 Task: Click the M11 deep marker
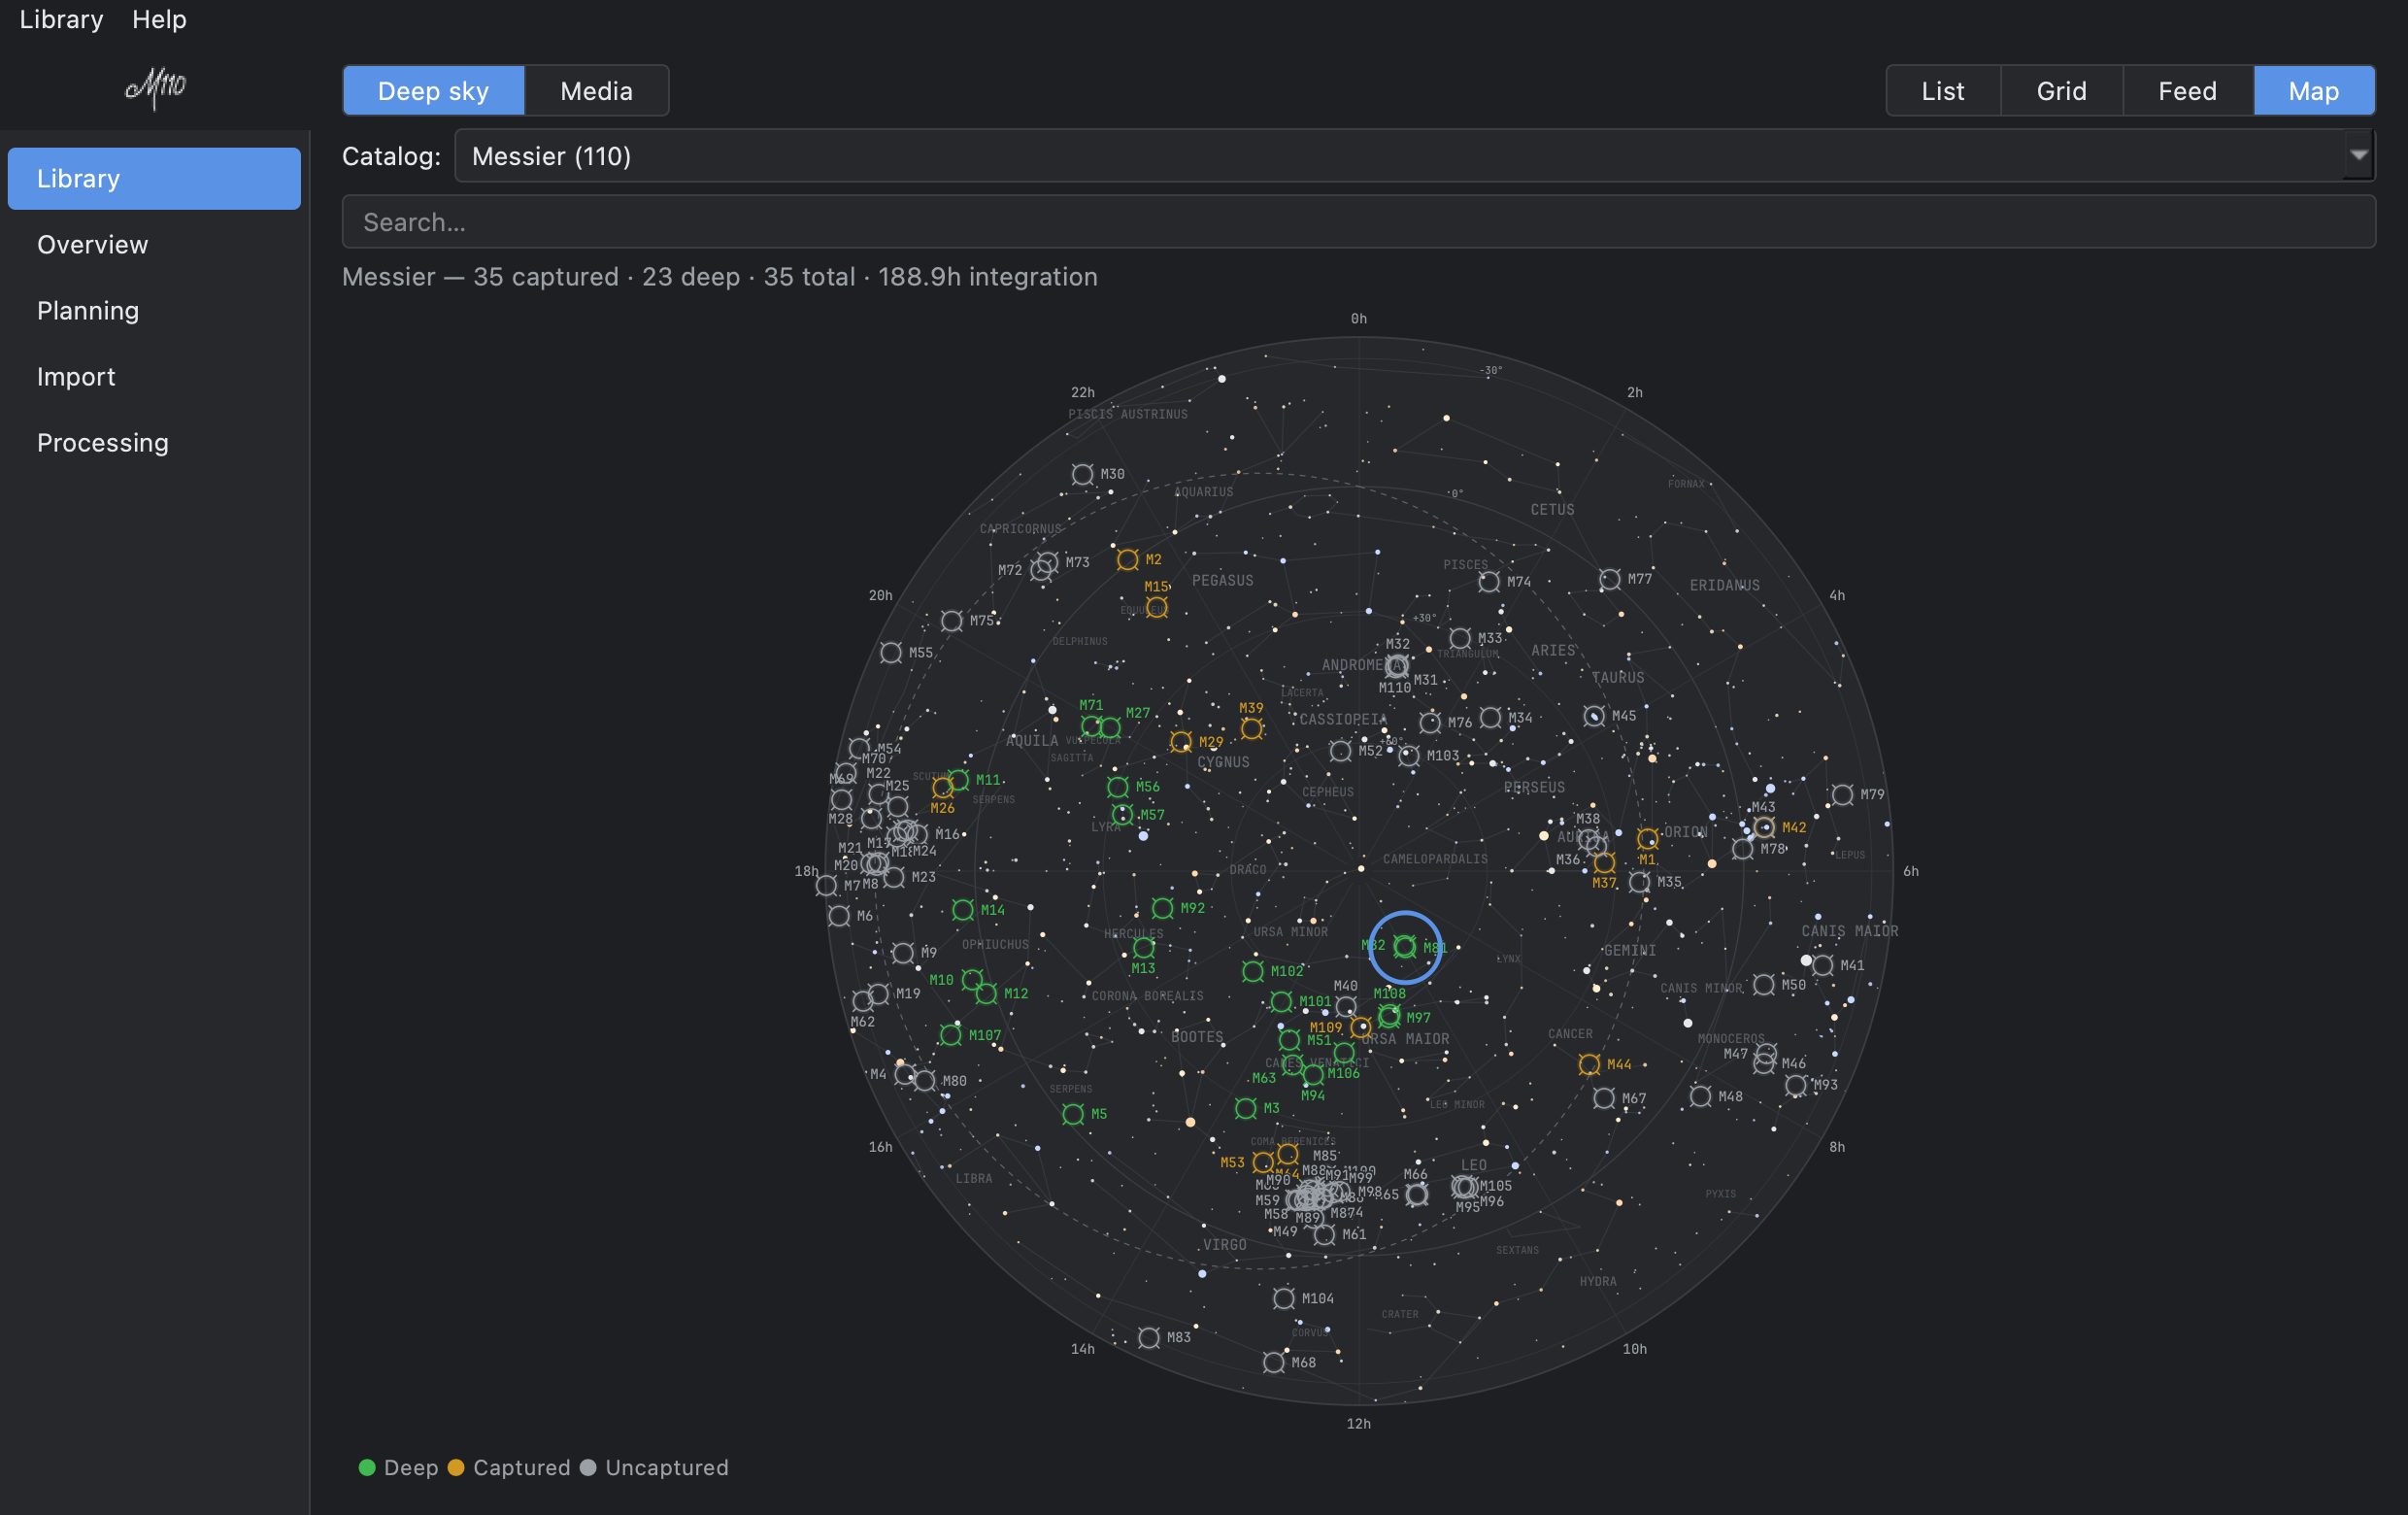pos(958,780)
